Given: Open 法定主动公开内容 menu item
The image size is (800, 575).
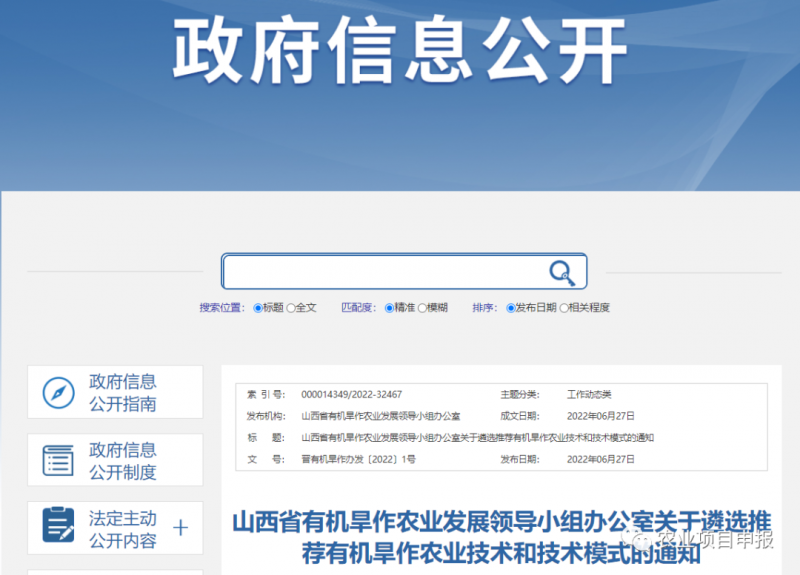Looking at the screenshot, I should coord(115,528).
